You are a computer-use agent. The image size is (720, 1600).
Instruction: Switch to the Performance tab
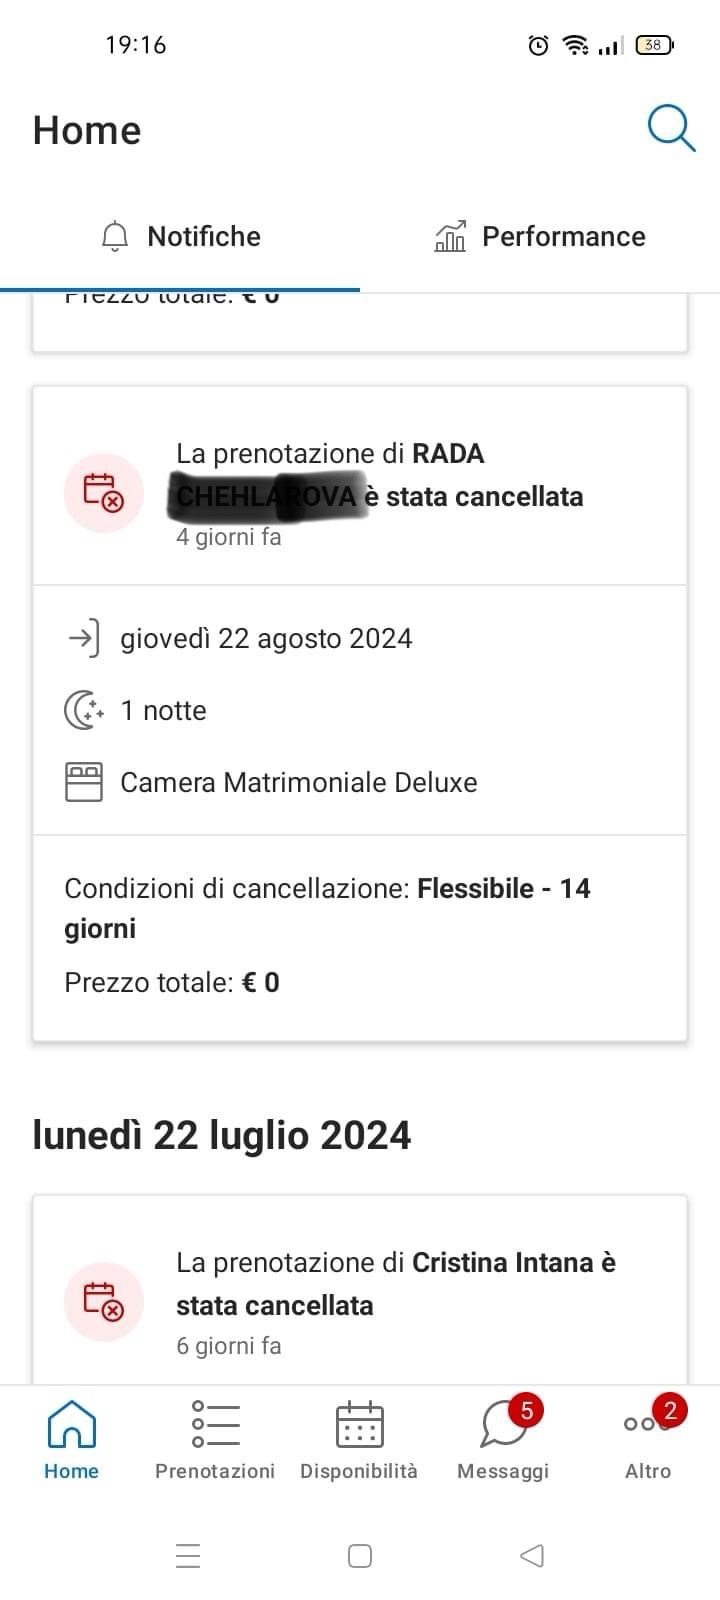tap(540, 237)
